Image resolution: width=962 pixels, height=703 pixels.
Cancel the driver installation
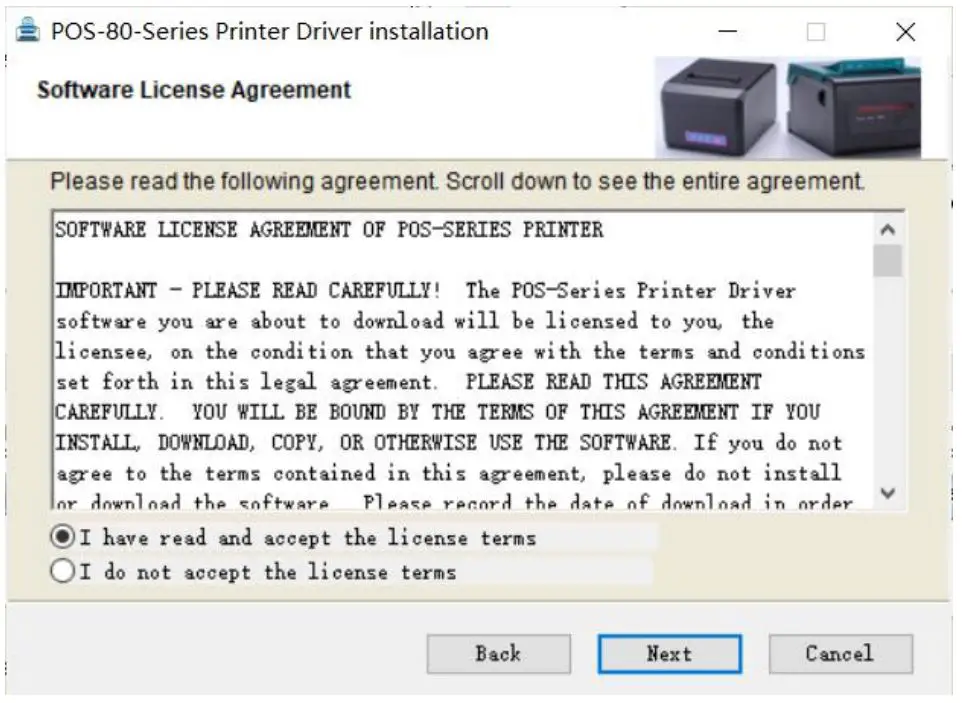click(841, 654)
